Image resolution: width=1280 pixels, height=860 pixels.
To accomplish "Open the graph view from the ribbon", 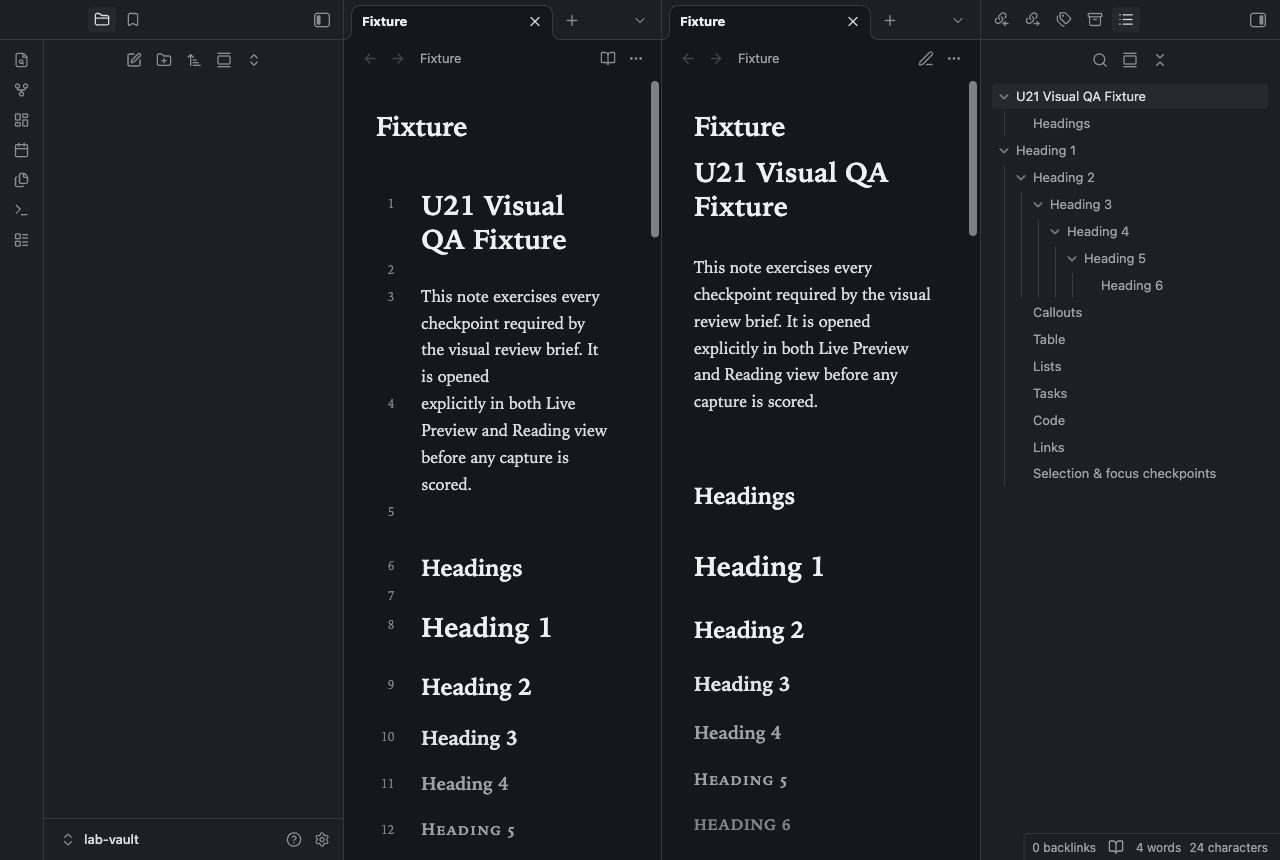I will [22, 90].
